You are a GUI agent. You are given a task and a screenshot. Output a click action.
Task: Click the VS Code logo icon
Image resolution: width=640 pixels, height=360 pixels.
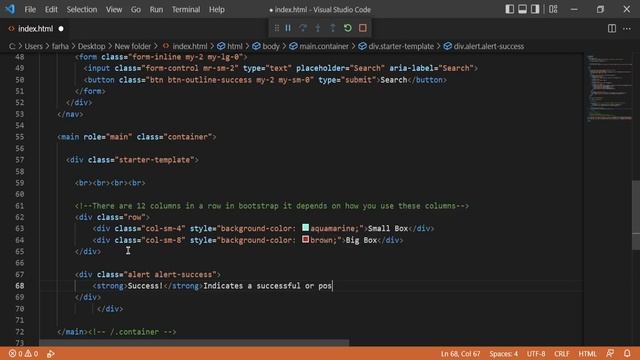click(10, 9)
